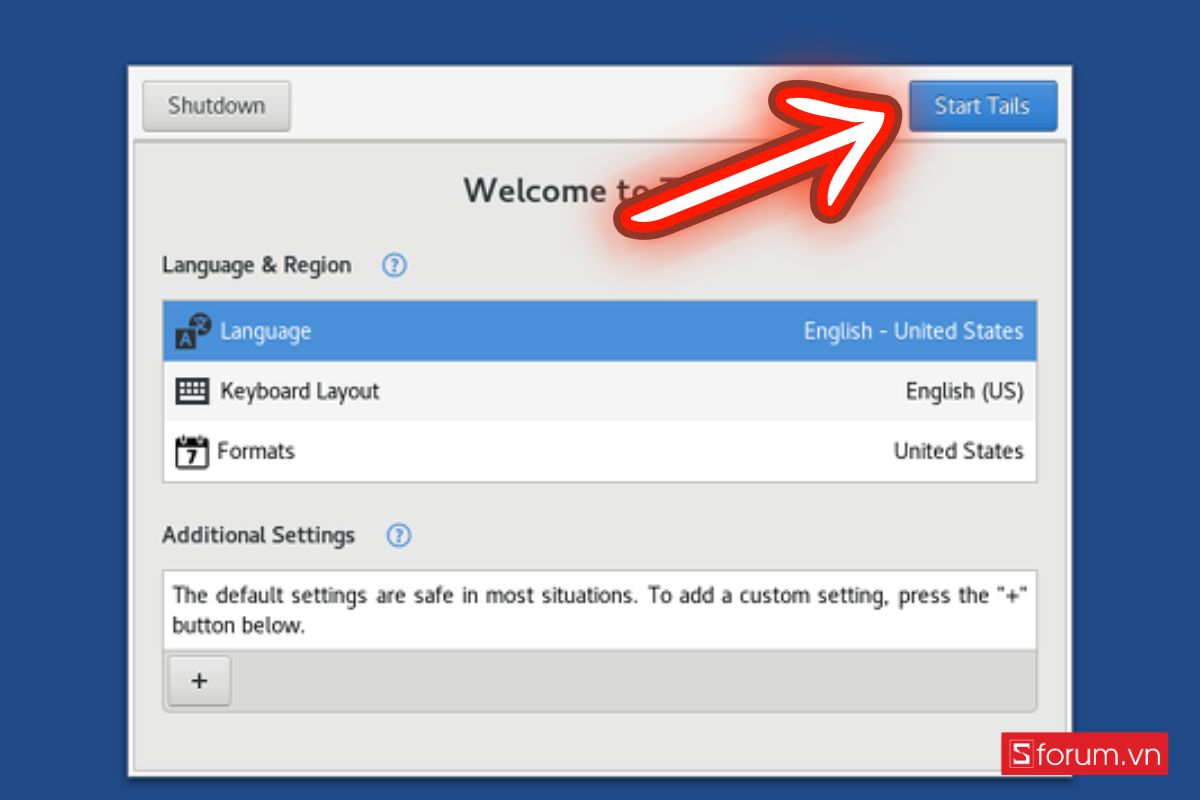Click the Shutdown button

tap(216, 106)
